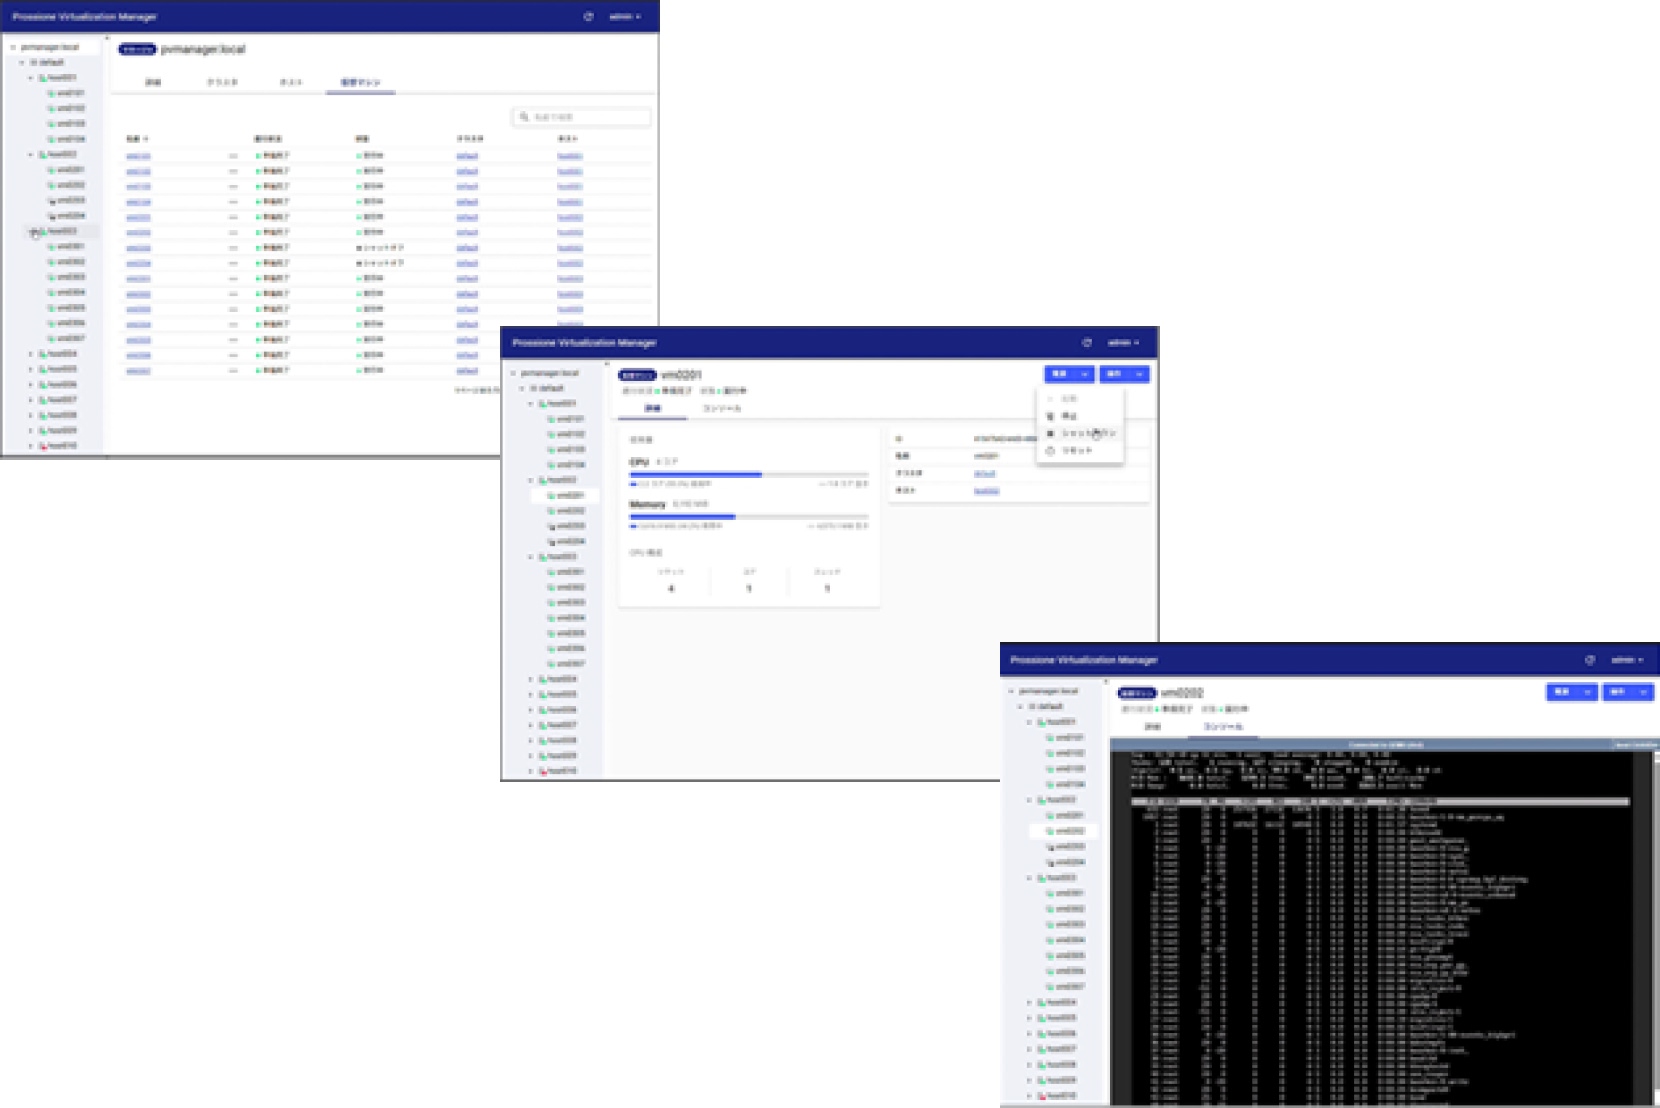
Task: Open the admin user menu in the console window
Action: pos(1627,660)
